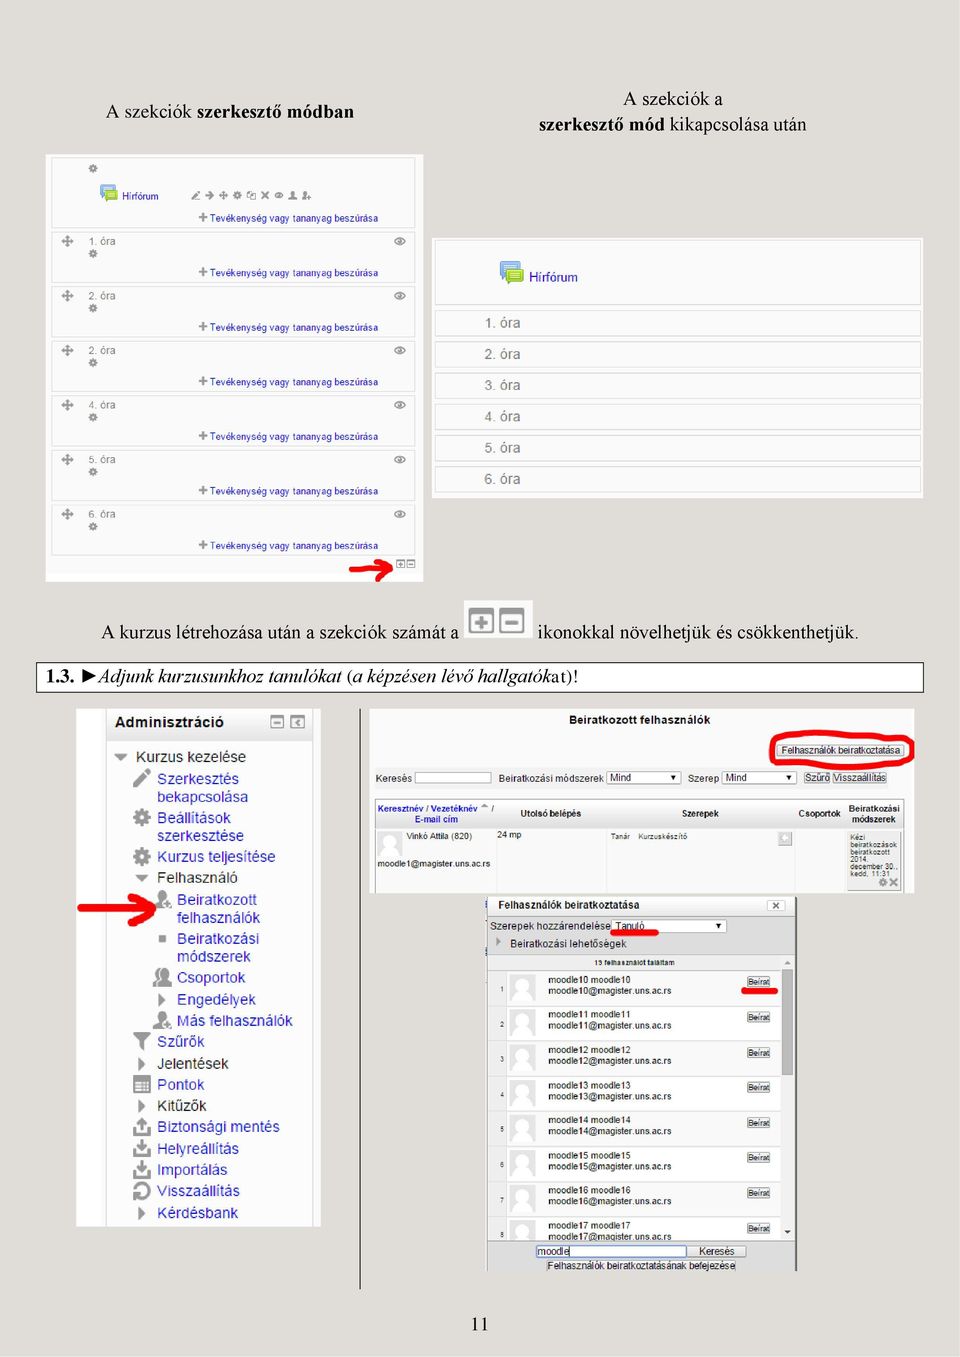
Task: Click the grid icon beside Pontok
Action: click(x=142, y=1084)
